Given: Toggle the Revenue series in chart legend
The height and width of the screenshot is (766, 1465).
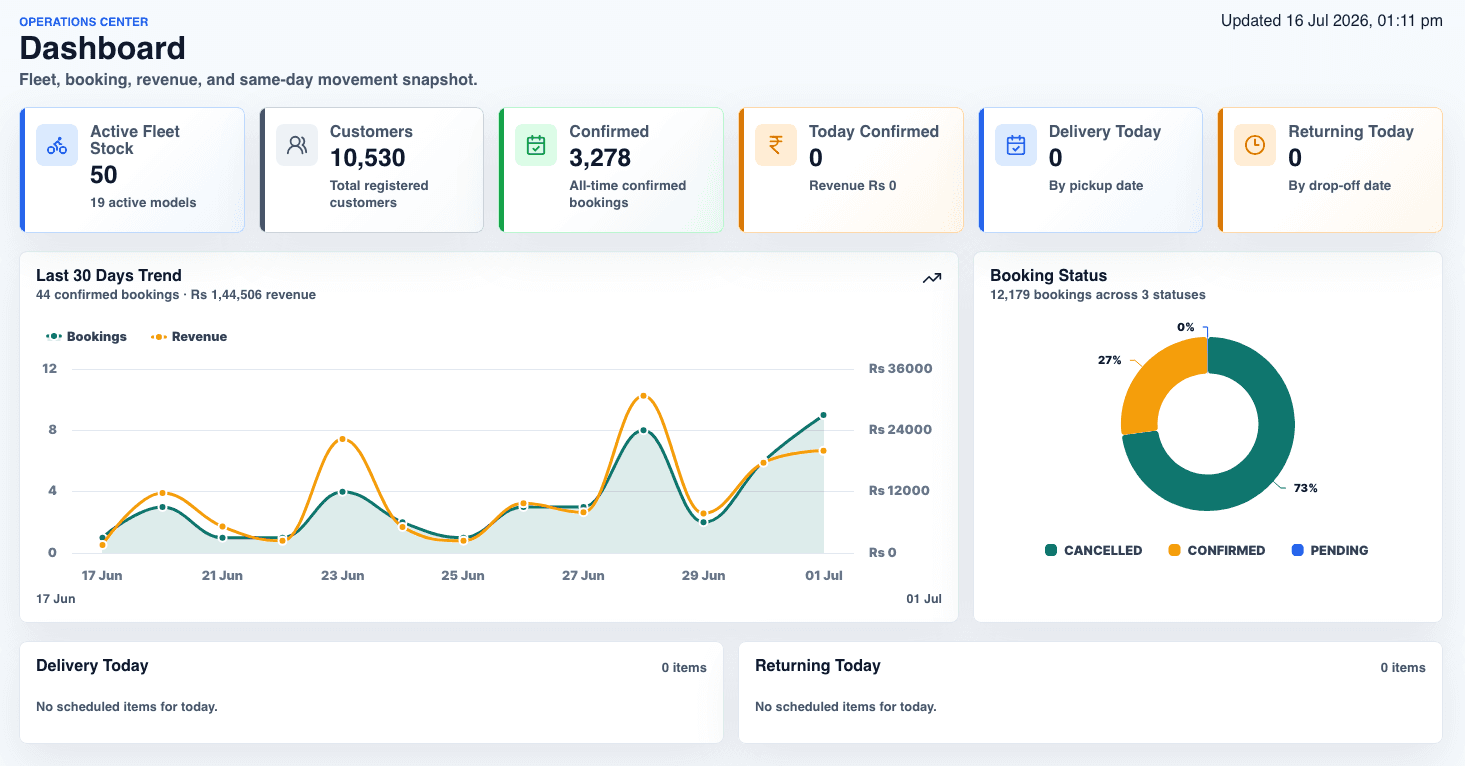Looking at the screenshot, I should pos(189,337).
